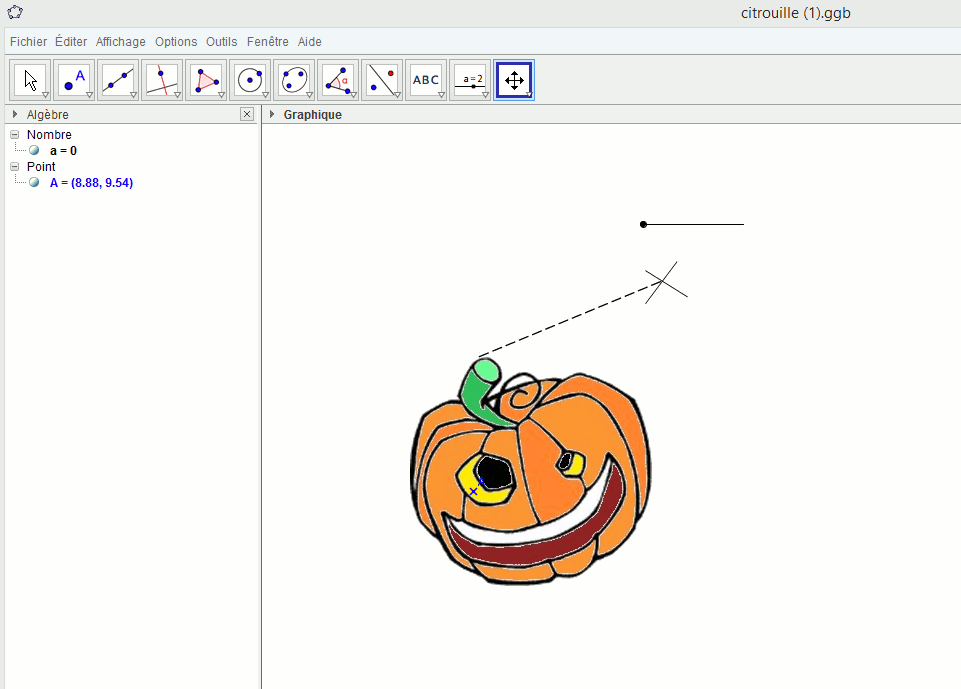Pick the Polygon tool
961x689 pixels.
coord(206,80)
